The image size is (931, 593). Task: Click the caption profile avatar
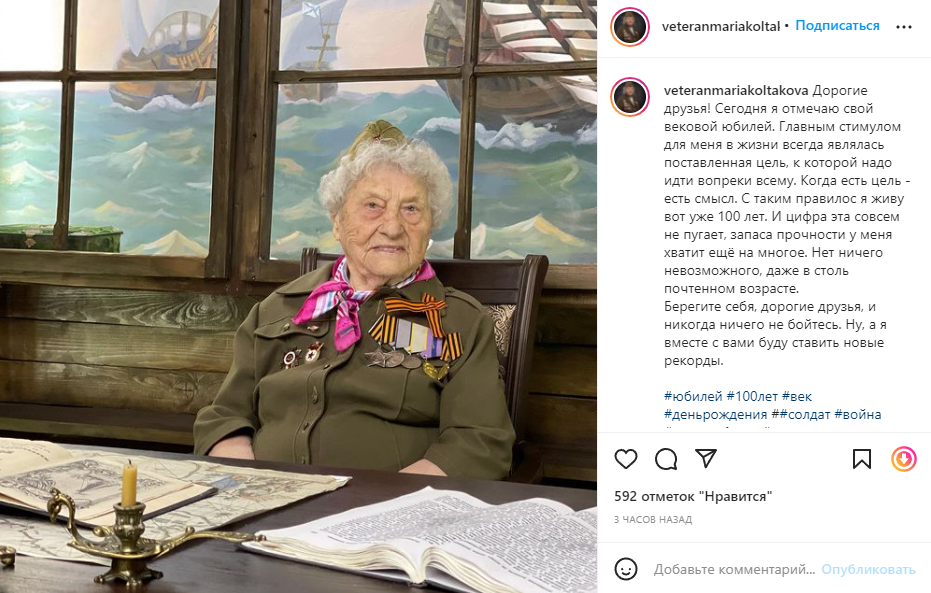630,96
